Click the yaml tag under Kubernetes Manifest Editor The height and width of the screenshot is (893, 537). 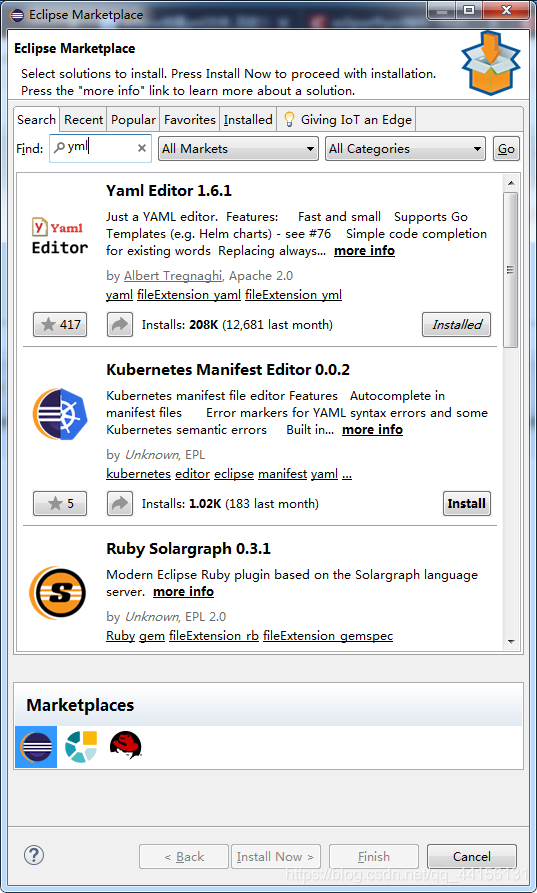[x=324, y=474]
